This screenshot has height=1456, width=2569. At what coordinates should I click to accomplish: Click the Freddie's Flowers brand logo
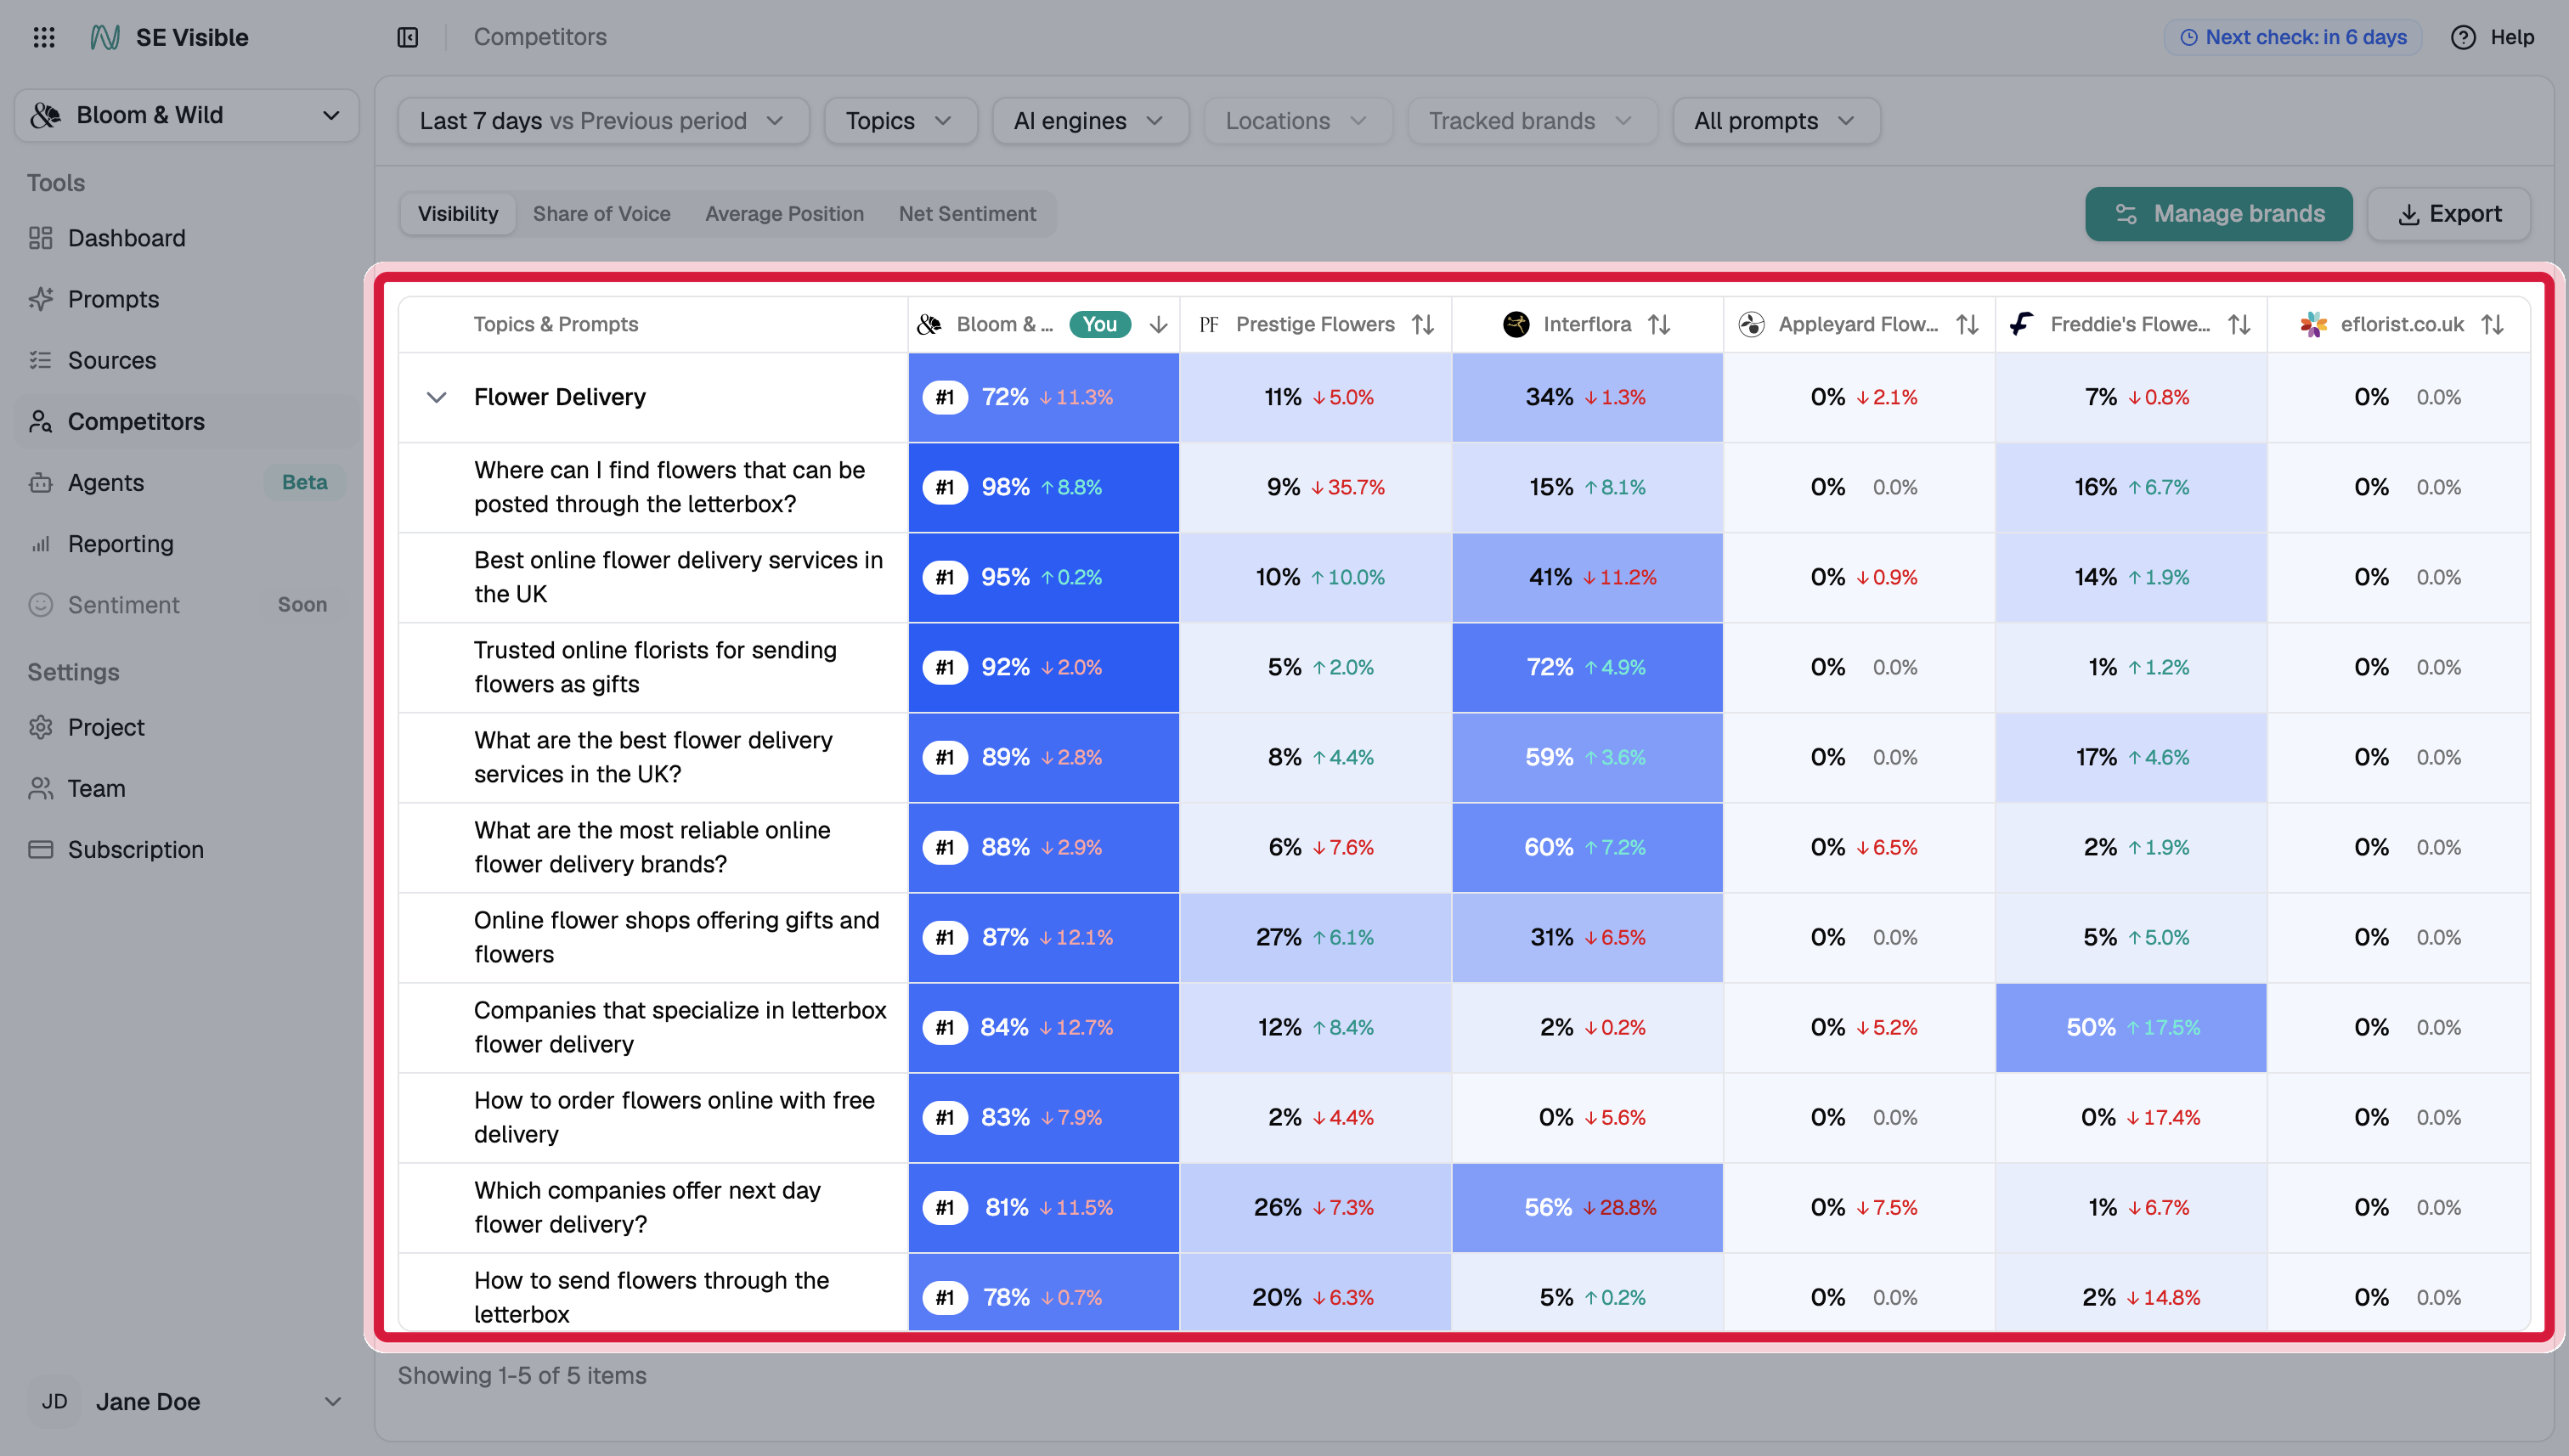click(2022, 324)
